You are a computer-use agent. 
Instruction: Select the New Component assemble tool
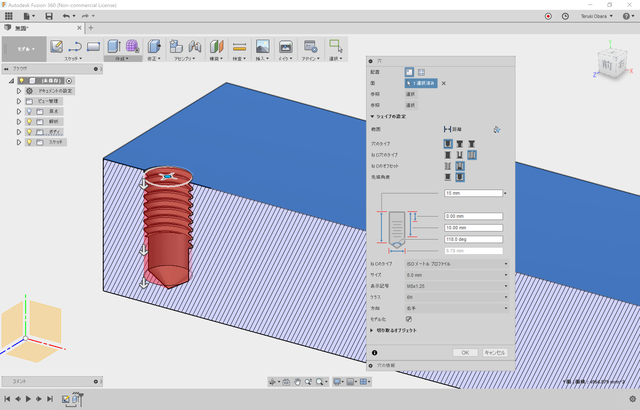pos(176,46)
